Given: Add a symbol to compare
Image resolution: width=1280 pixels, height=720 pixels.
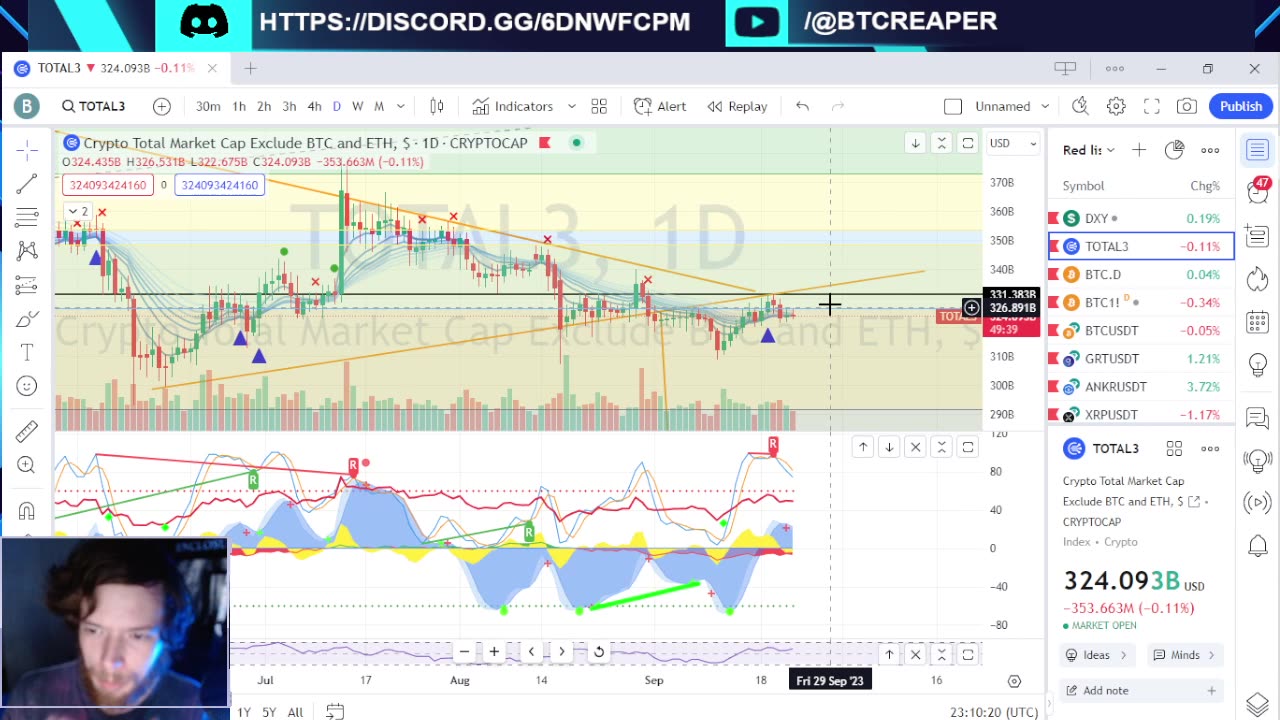Looking at the screenshot, I should click(162, 106).
